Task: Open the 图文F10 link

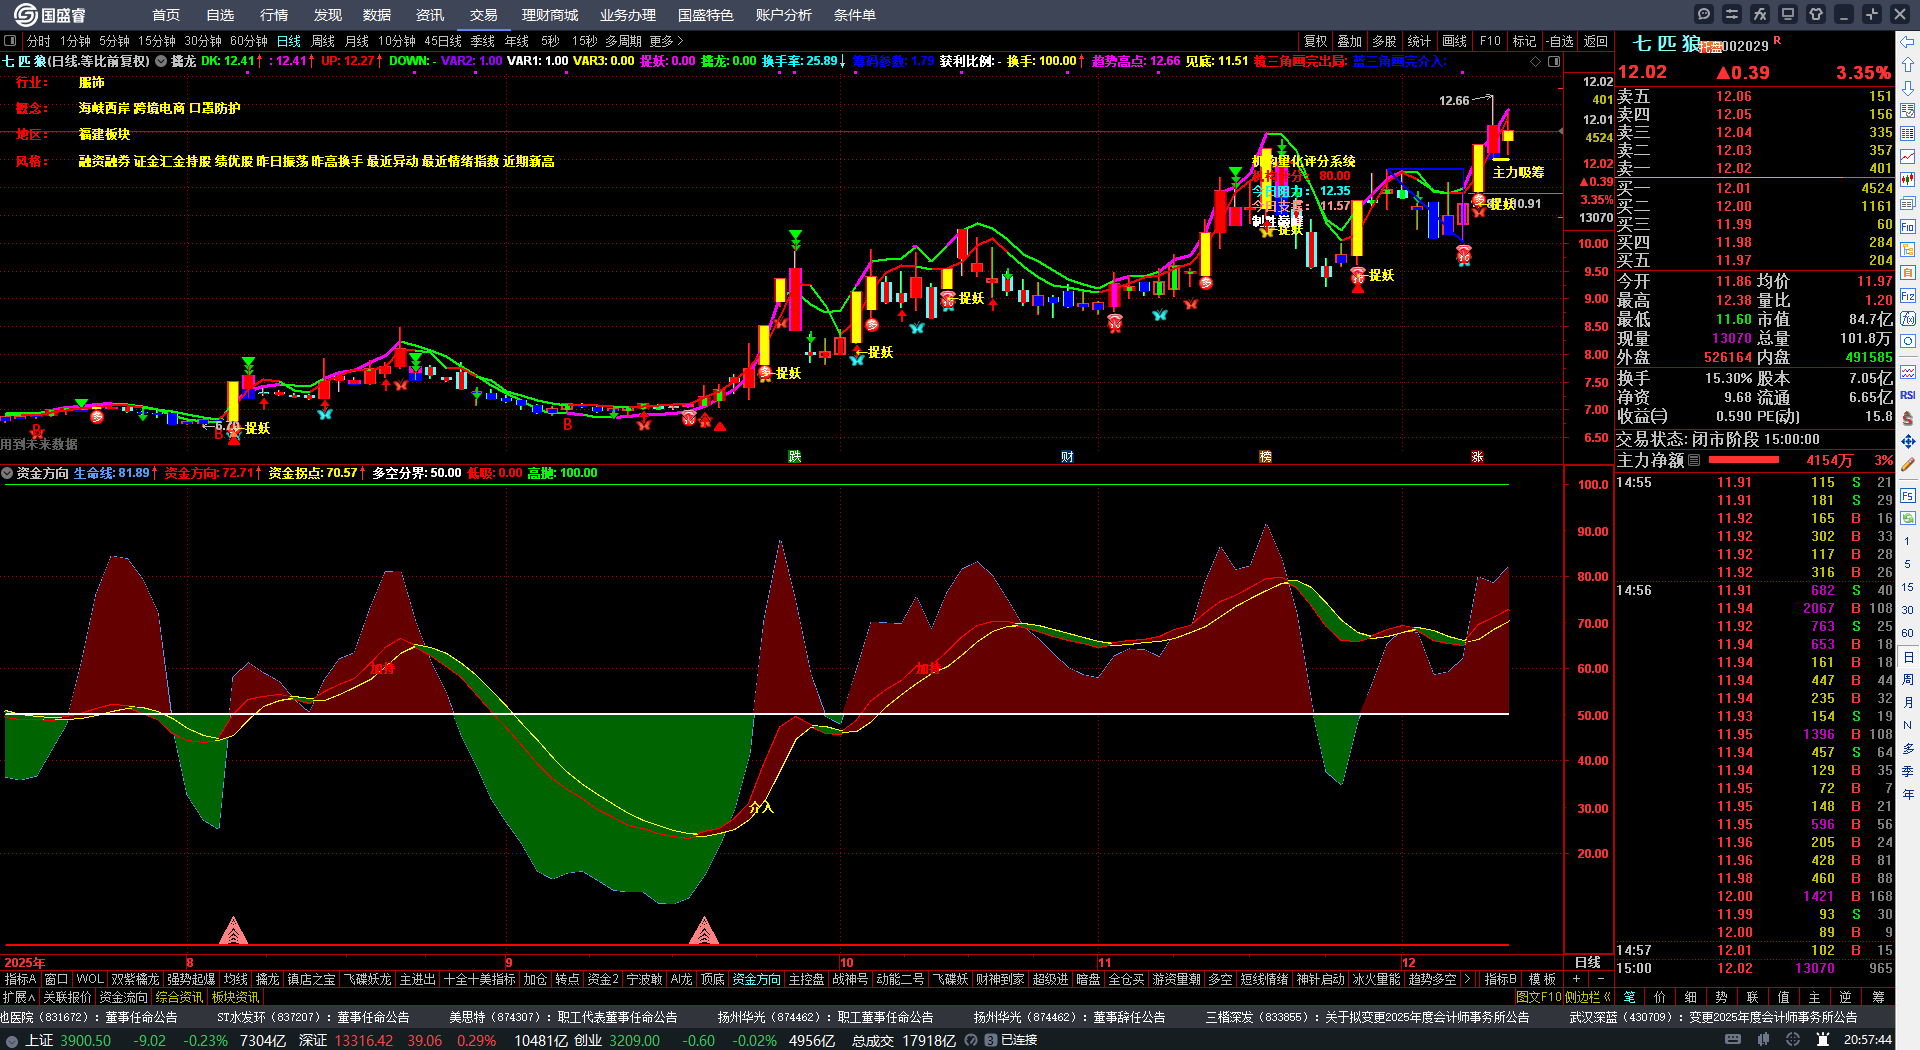Action: [x=1539, y=997]
